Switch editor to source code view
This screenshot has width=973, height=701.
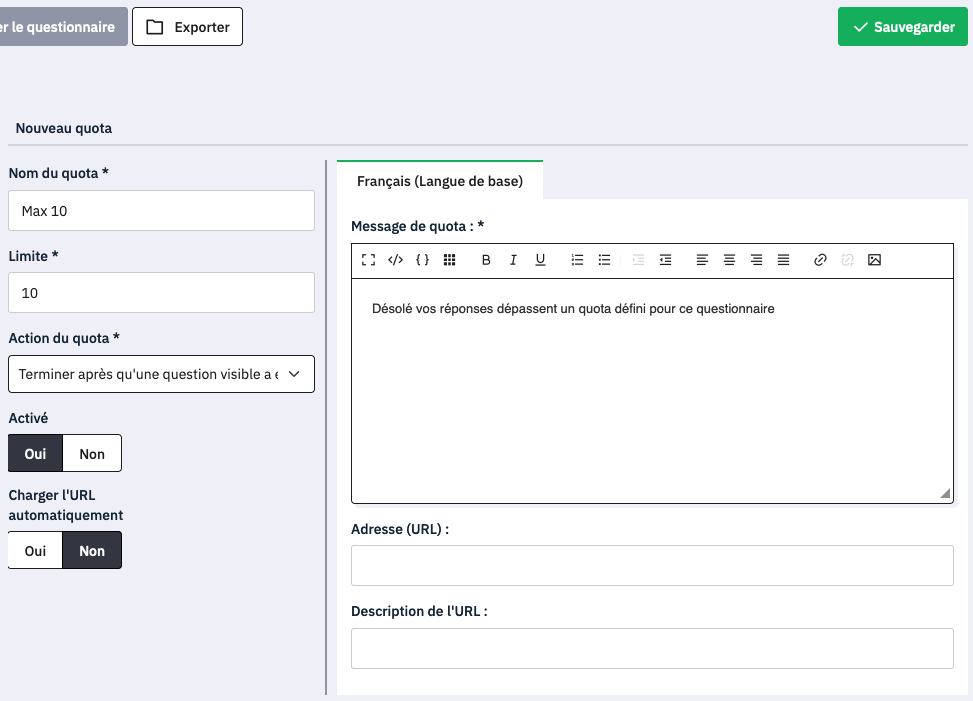[x=395, y=260]
